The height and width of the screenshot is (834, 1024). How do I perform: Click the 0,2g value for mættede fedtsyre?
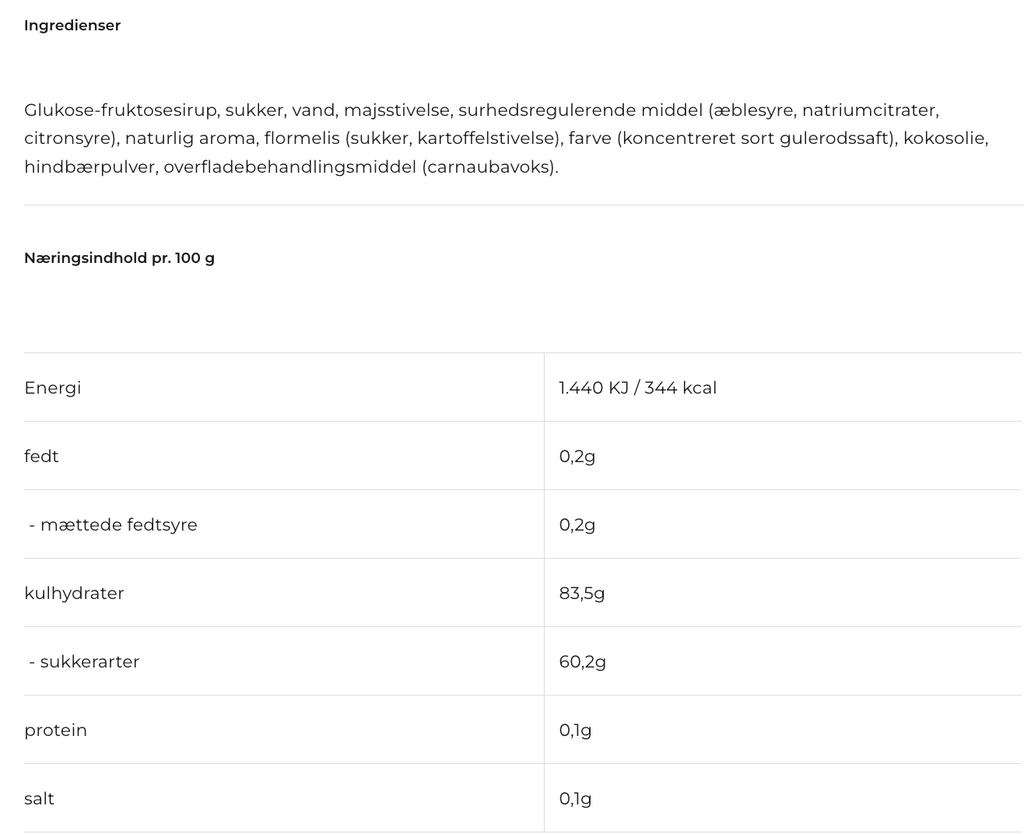click(577, 525)
